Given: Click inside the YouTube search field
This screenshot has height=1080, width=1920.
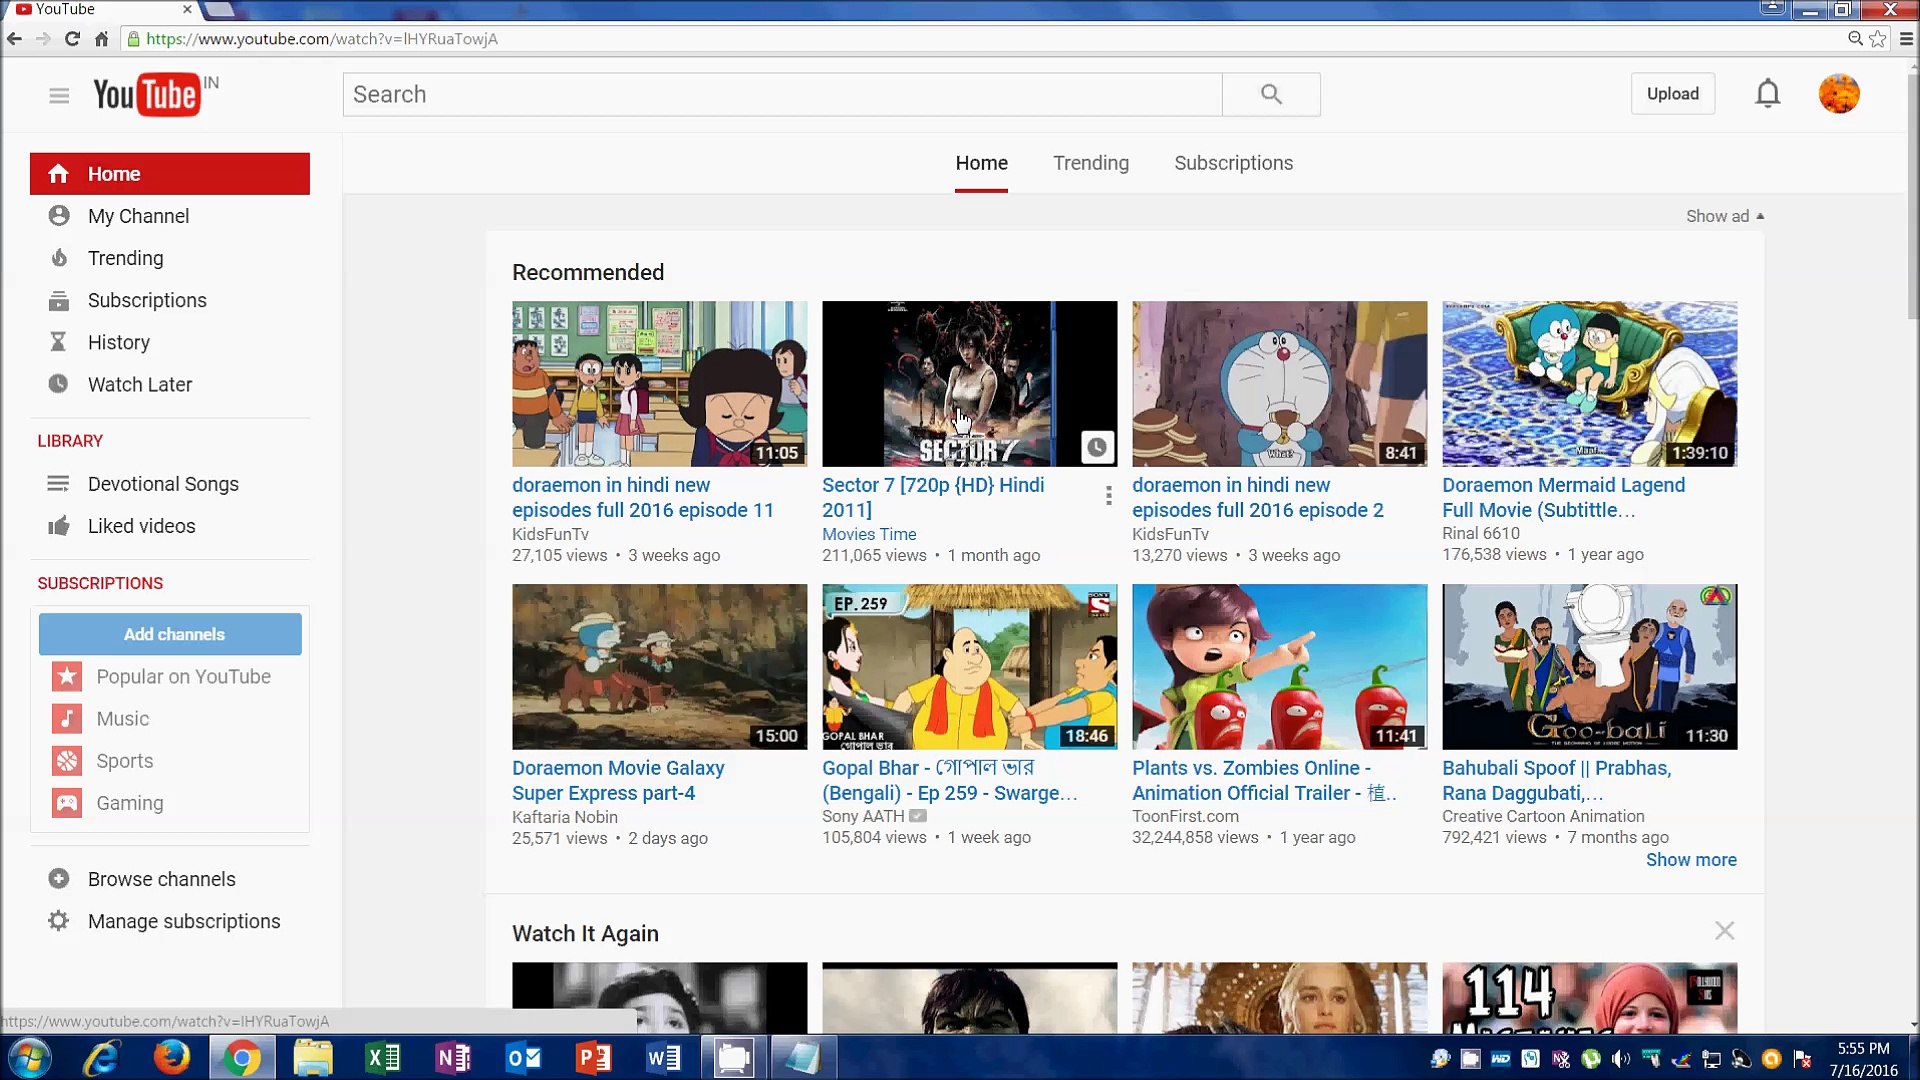Looking at the screenshot, I should point(782,94).
